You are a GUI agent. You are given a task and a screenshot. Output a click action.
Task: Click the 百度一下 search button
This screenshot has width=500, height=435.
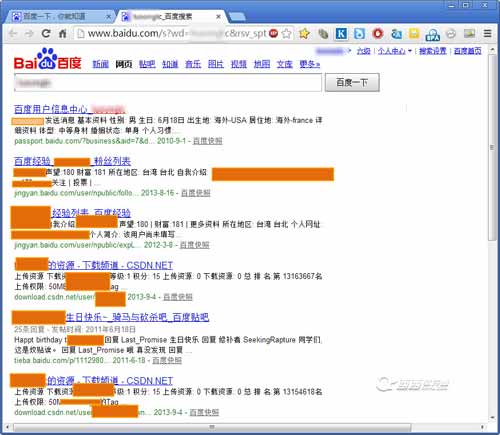[x=352, y=82]
